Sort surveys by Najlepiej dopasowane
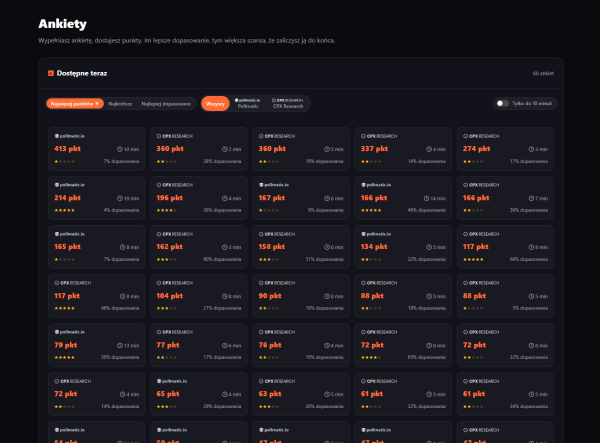Viewport: 600px width, 443px height. click(x=166, y=104)
